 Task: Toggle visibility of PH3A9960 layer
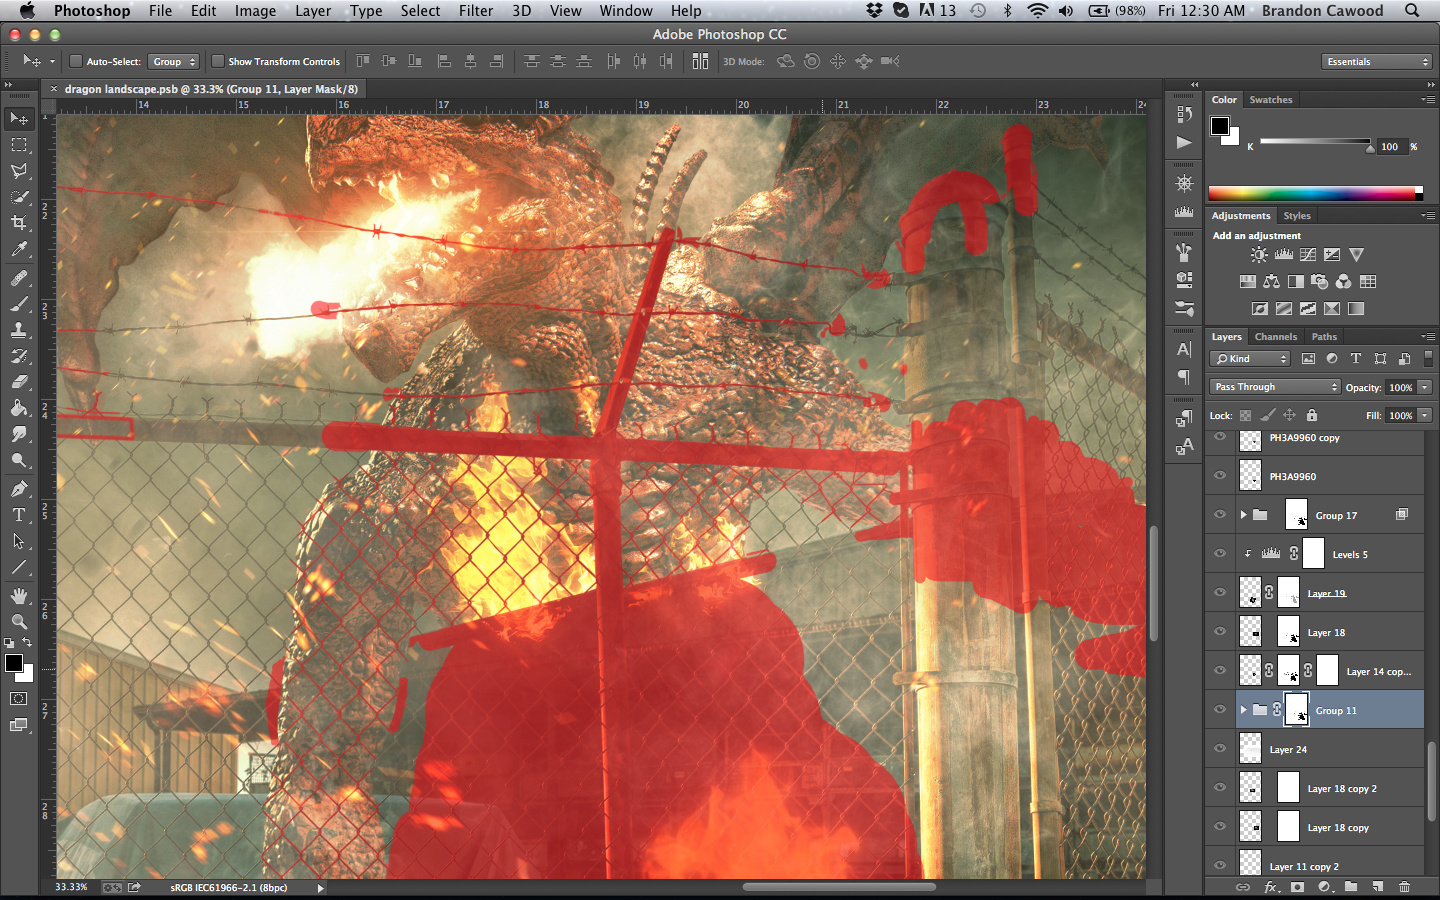pos(1220,476)
